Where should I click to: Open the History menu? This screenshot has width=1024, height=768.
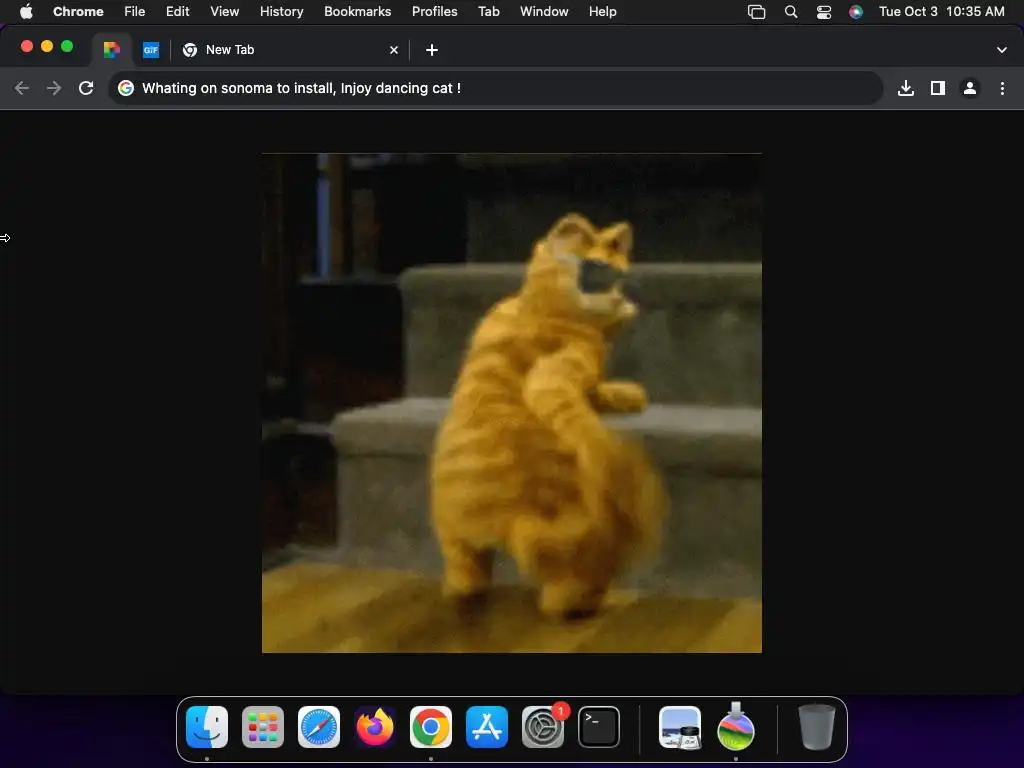[281, 11]
